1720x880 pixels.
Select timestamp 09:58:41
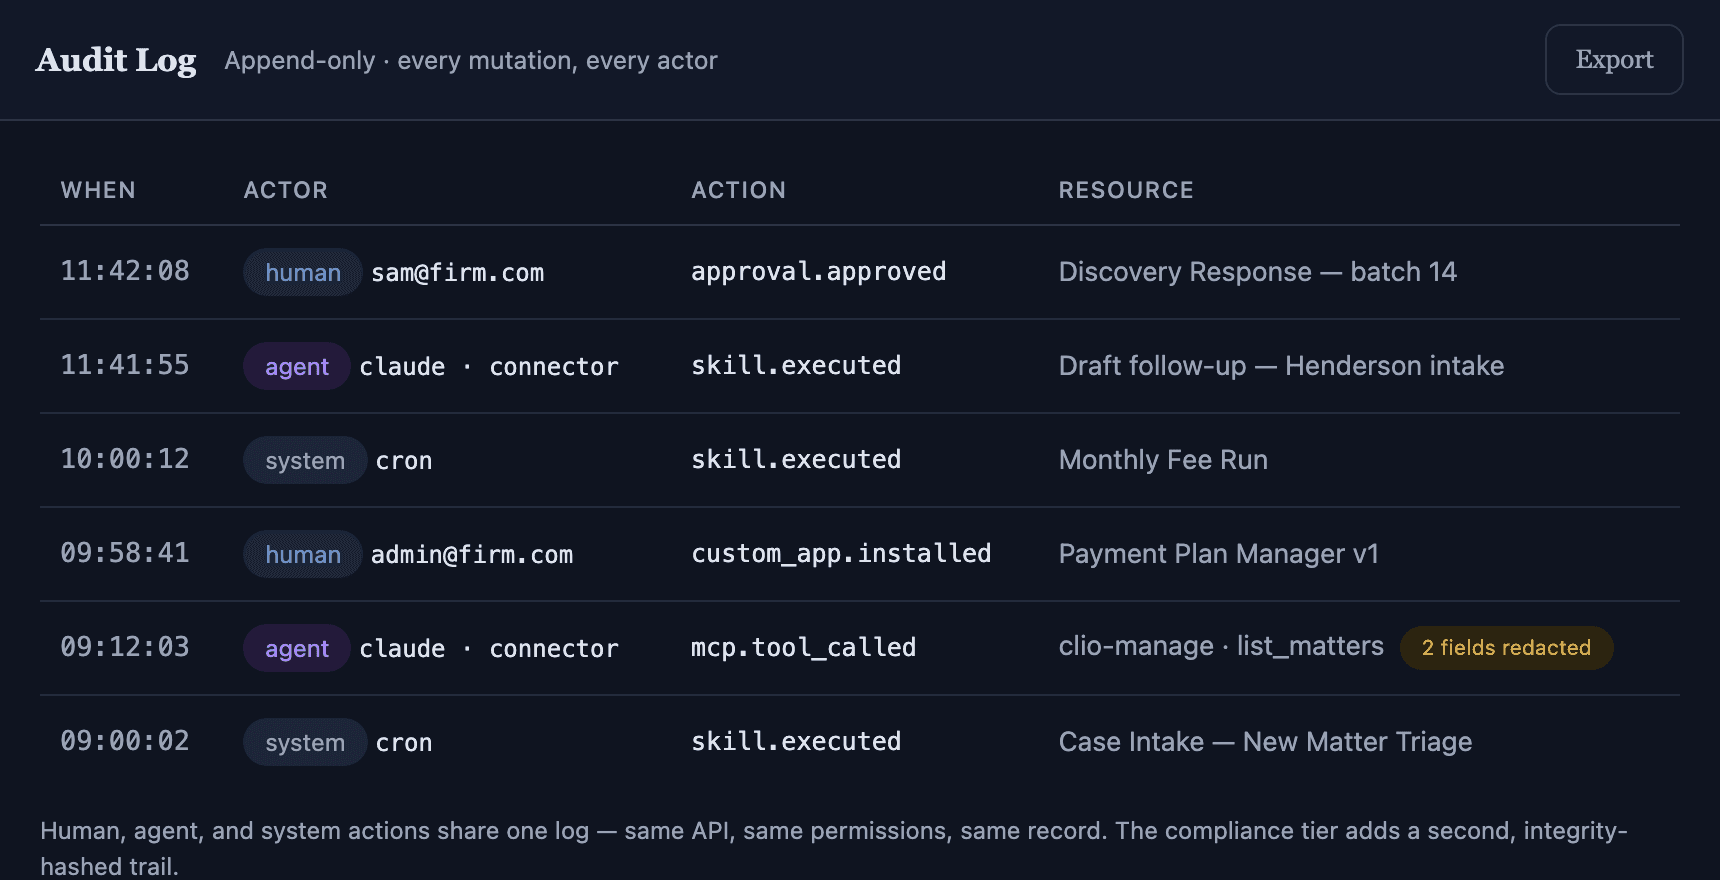click(125, 553)
